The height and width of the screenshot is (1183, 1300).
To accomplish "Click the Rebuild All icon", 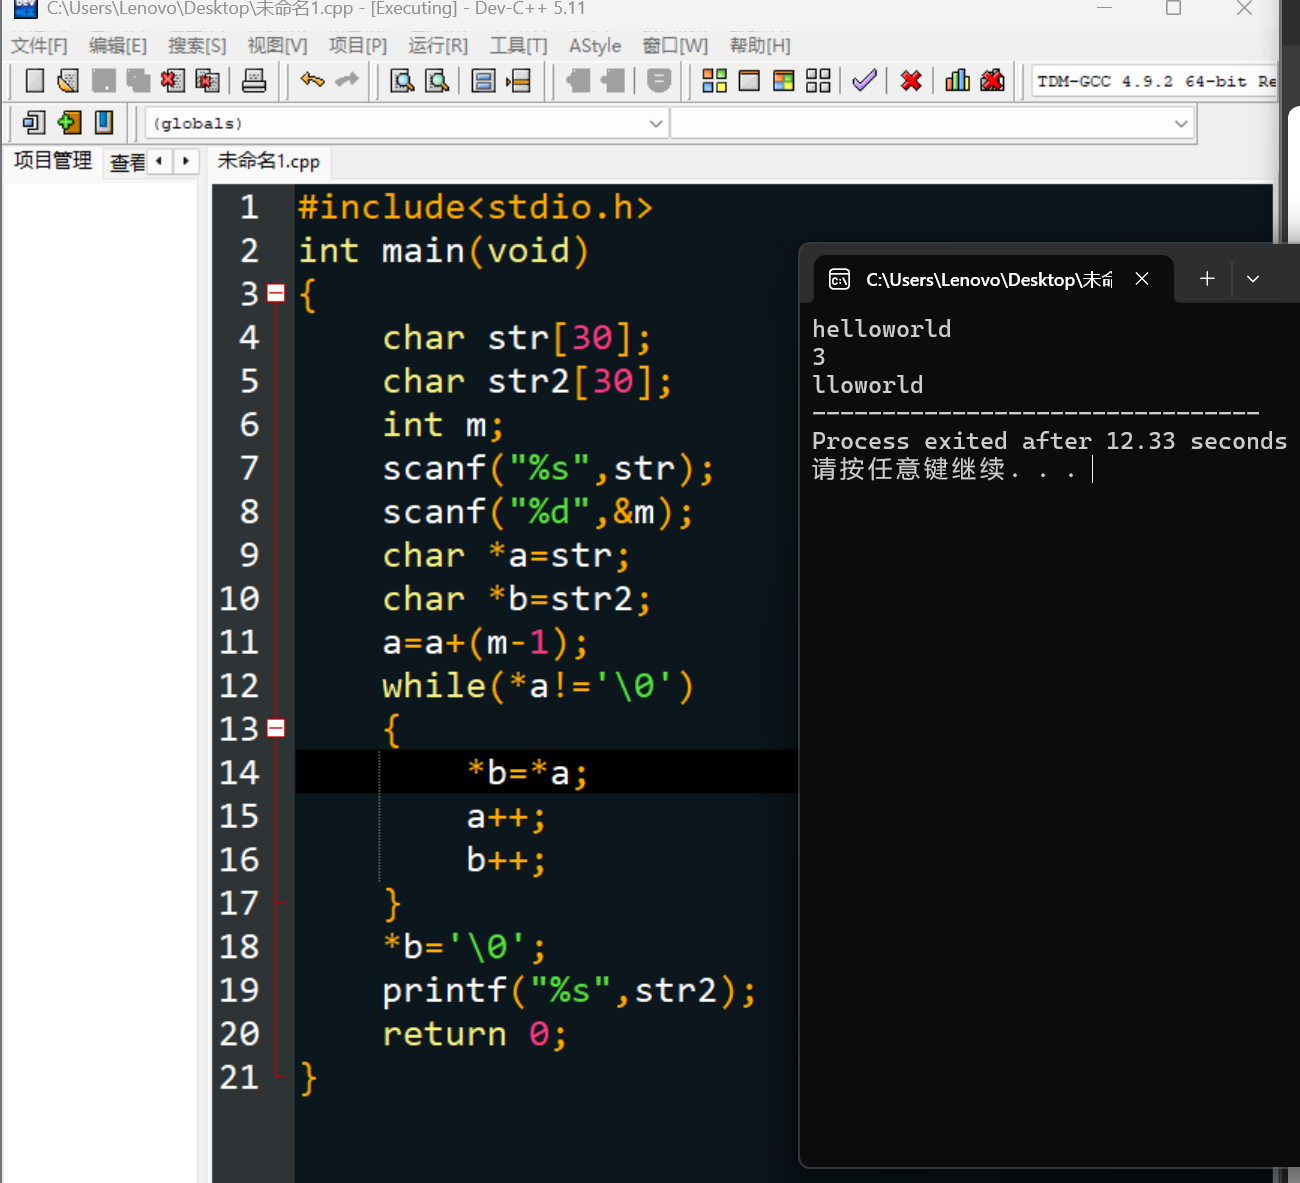I will [x=819, y=81].
